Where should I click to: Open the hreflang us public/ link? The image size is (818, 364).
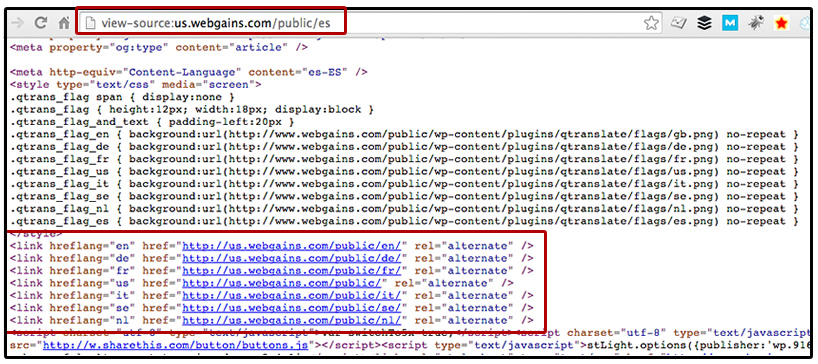282,283
